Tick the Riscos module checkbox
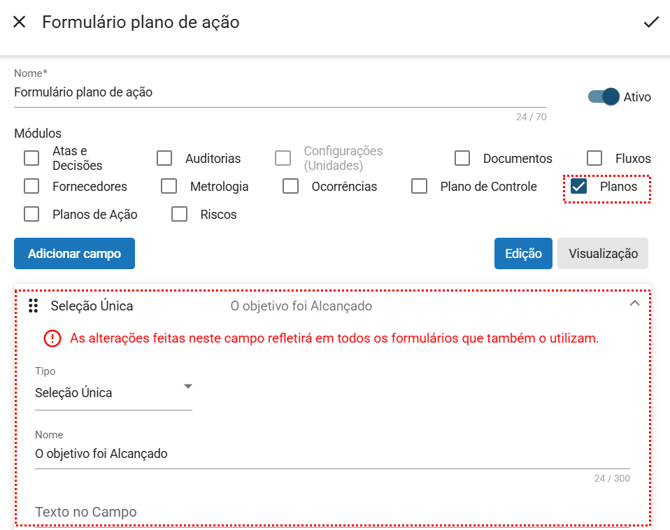Viewport: 670px width, 530px height. [x=180, y=214]
